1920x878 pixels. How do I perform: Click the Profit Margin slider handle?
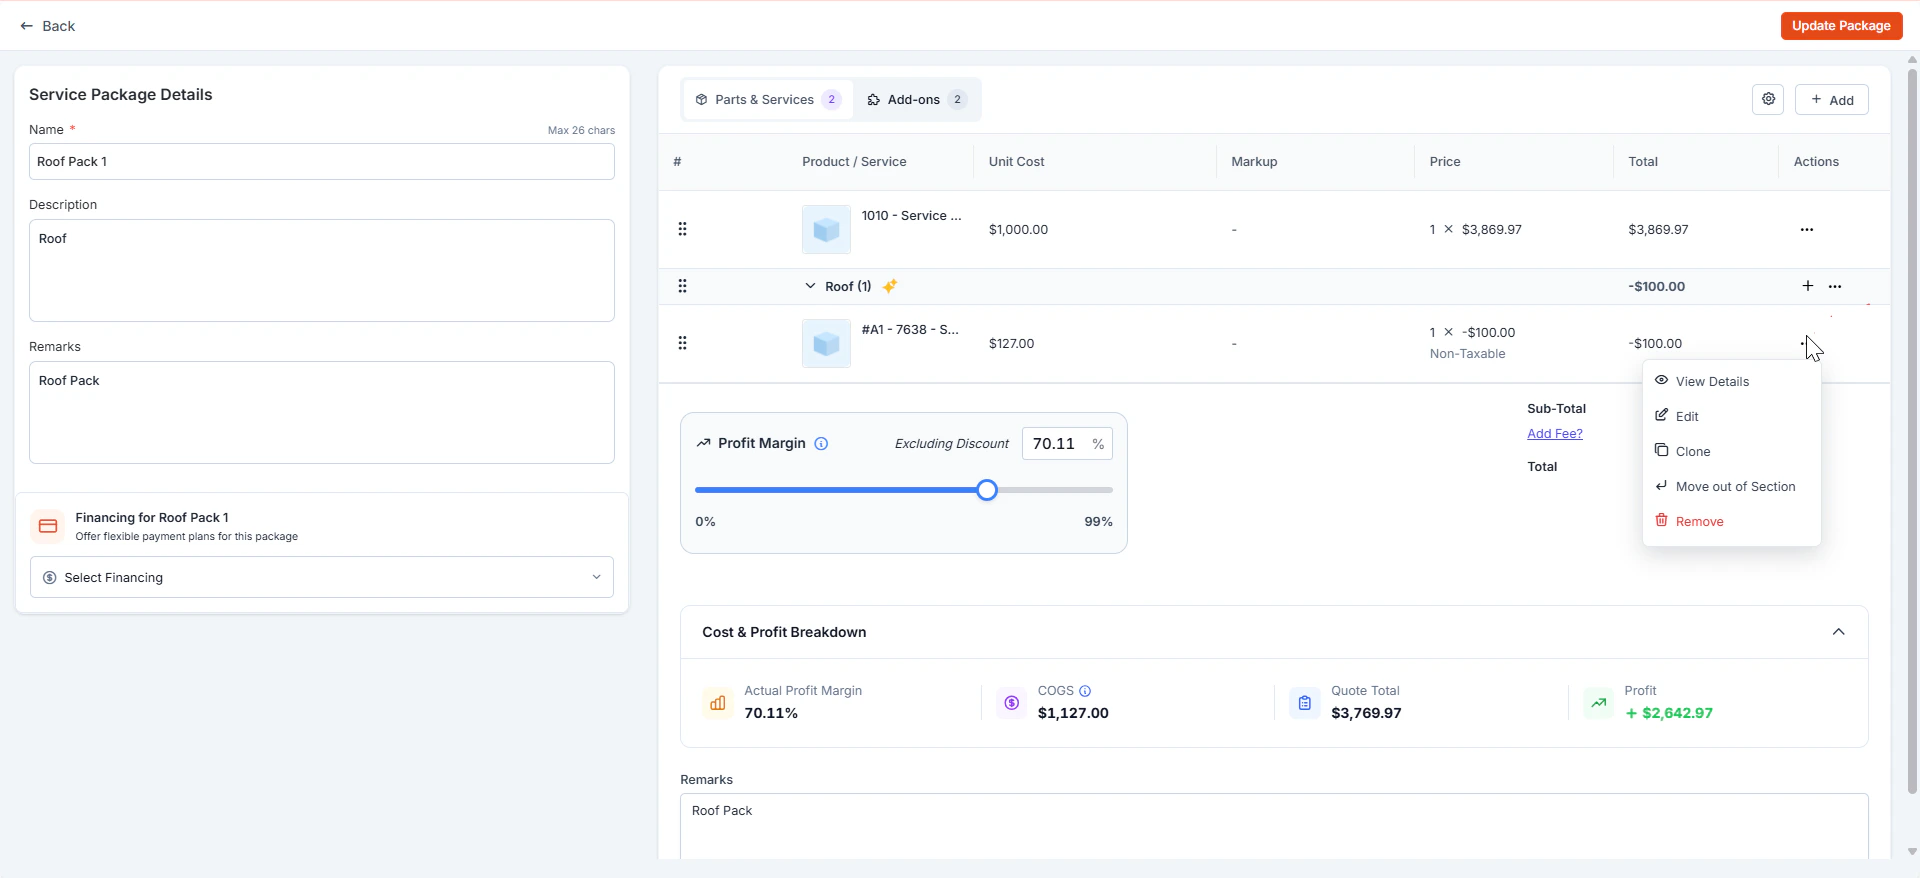(987, 490)
